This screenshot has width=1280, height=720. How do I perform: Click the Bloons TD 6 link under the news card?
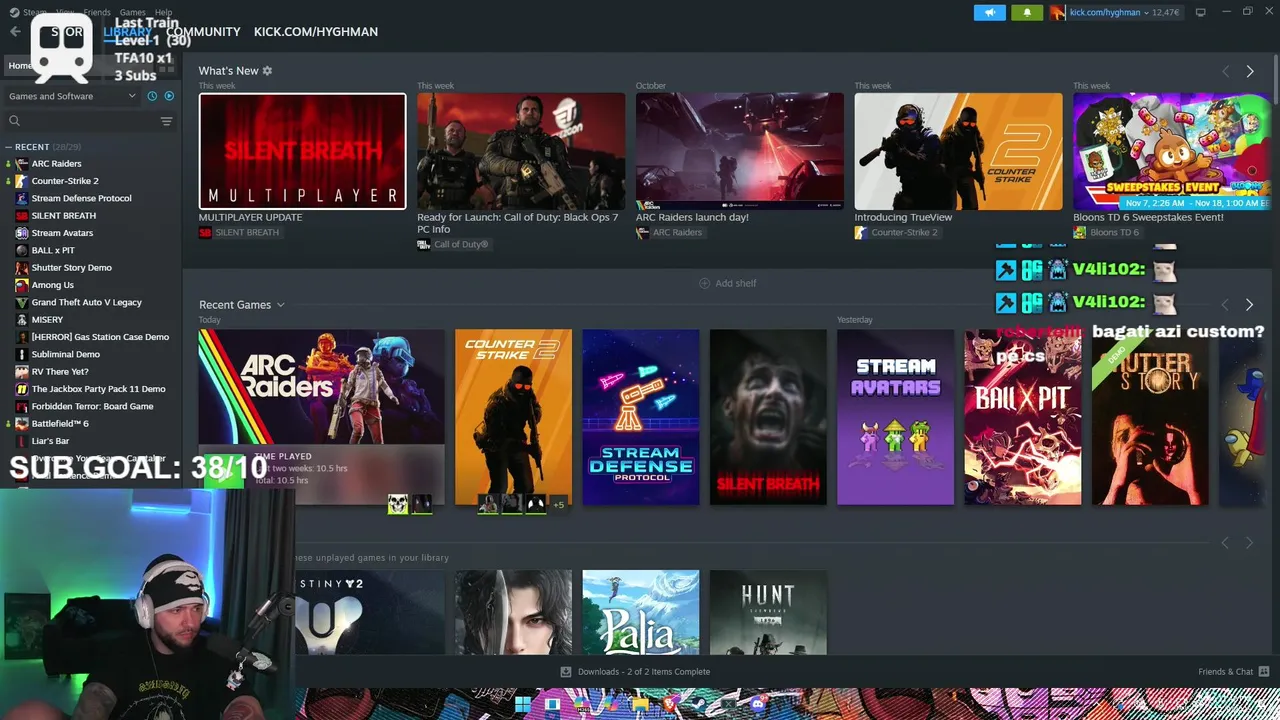coord(1106,233)
